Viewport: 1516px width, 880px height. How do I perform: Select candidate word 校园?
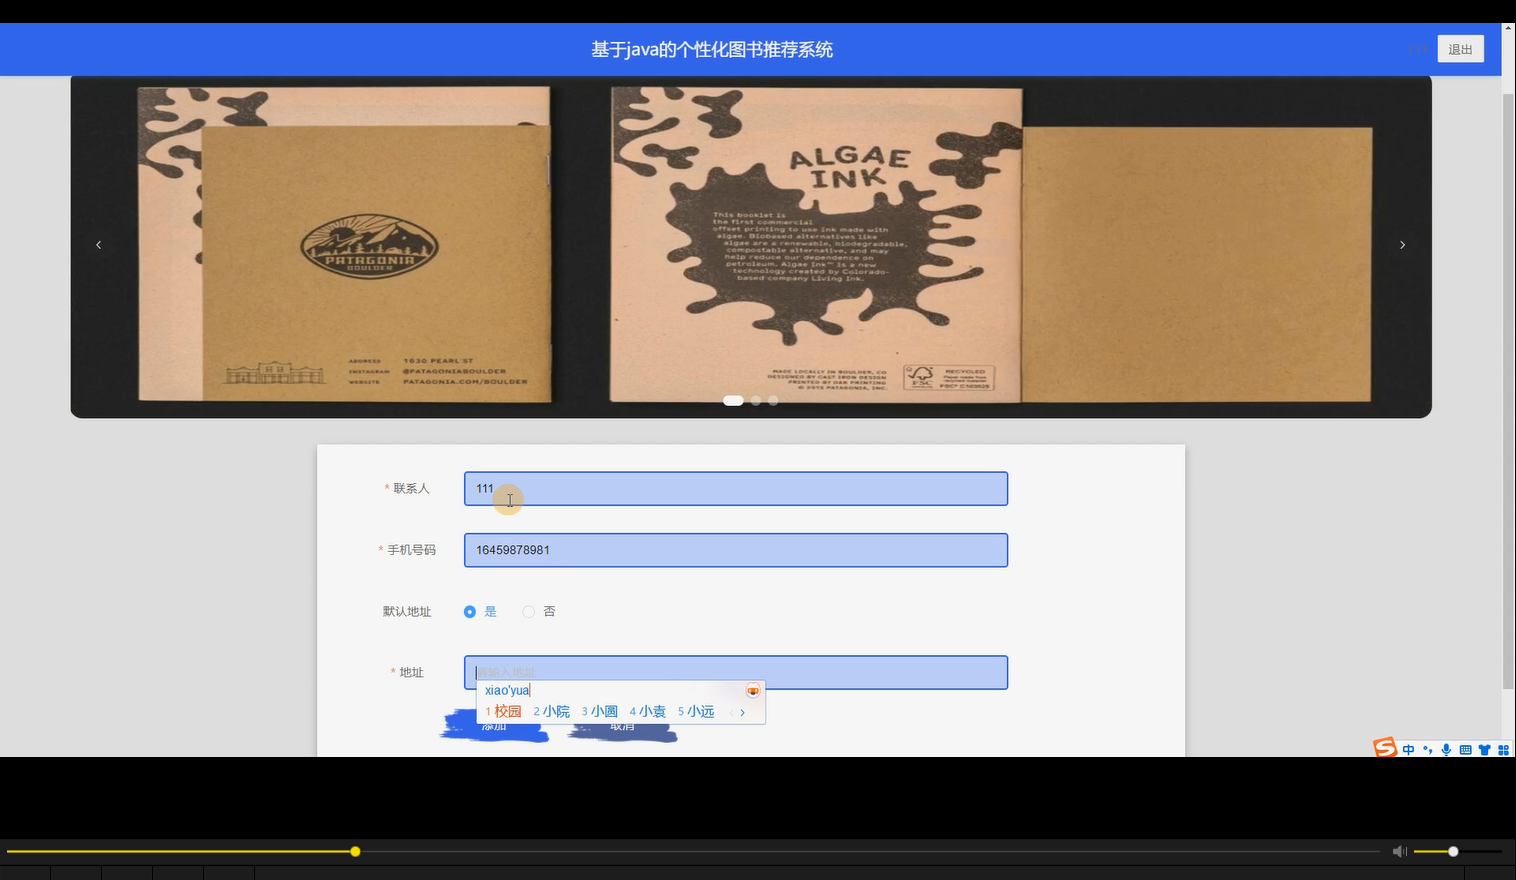click(x=506, y=711)
